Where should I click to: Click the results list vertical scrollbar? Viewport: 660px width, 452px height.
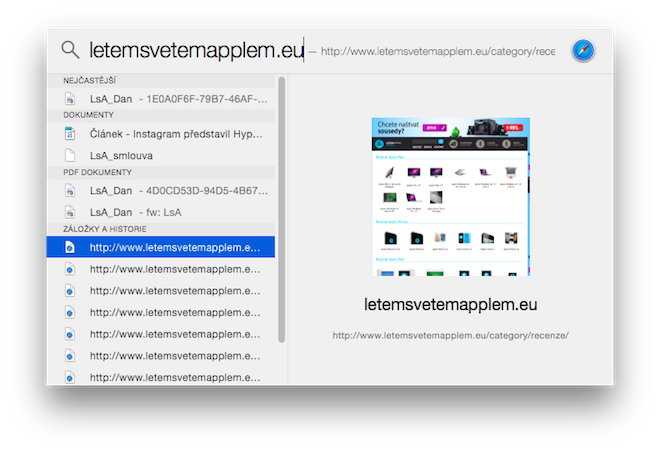(282, 209)
